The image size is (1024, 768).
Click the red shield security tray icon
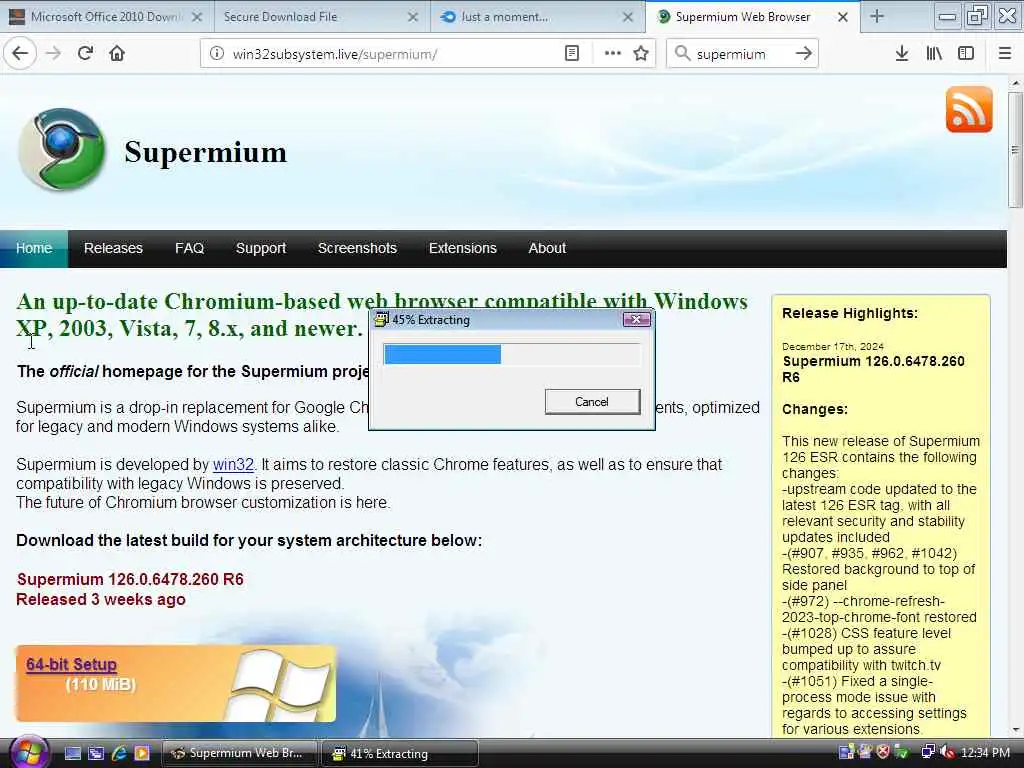point(883,752)
